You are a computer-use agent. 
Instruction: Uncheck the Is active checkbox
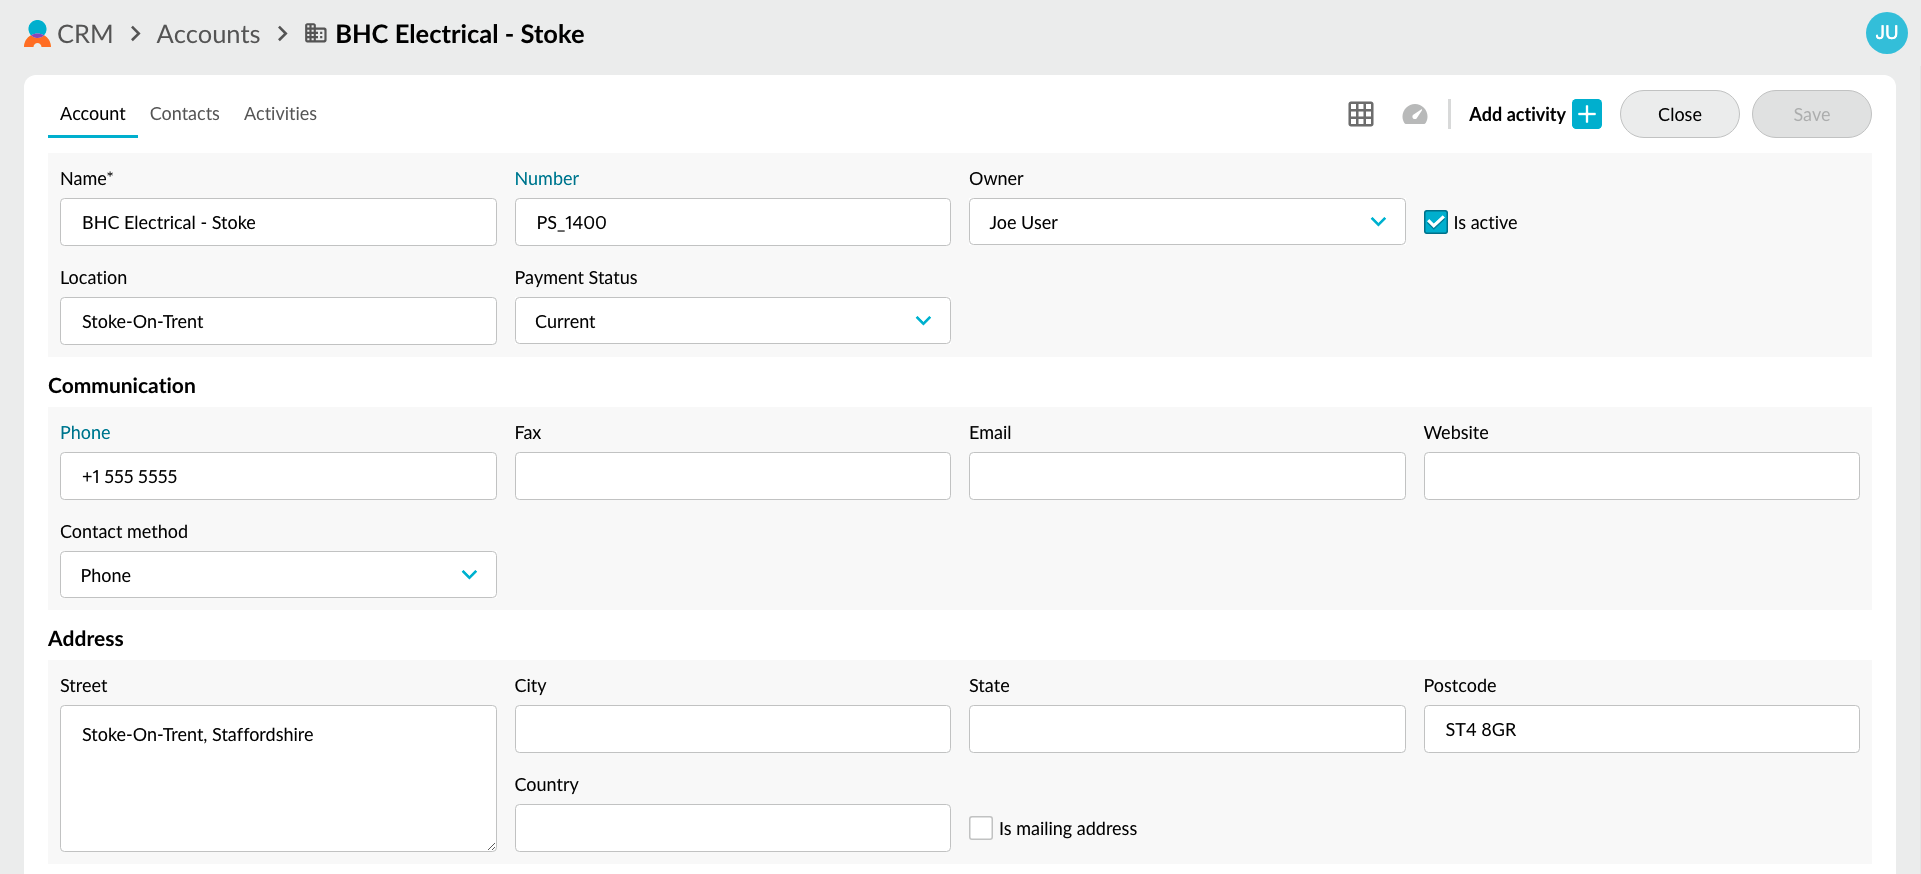pyautogui.click(x=1435, y=222)
